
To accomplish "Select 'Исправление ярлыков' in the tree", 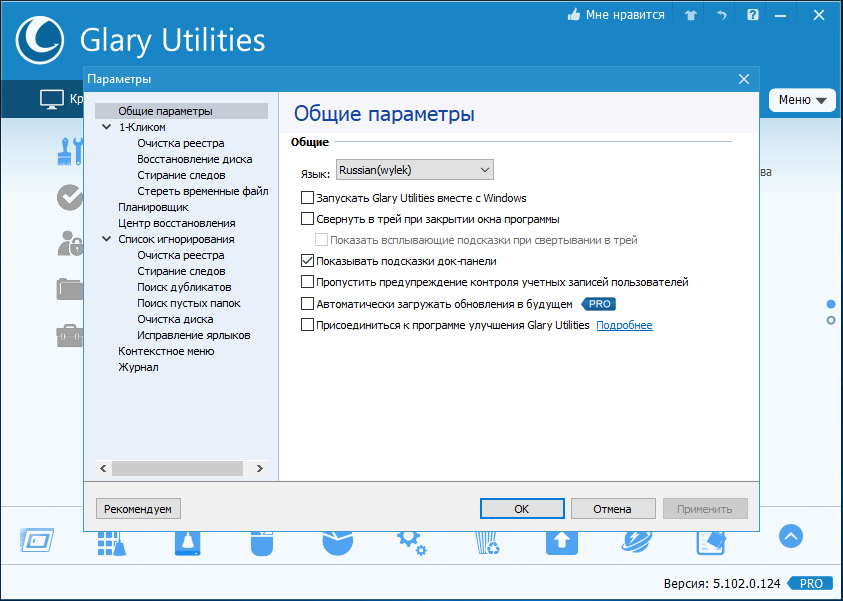I will (194, 335).
